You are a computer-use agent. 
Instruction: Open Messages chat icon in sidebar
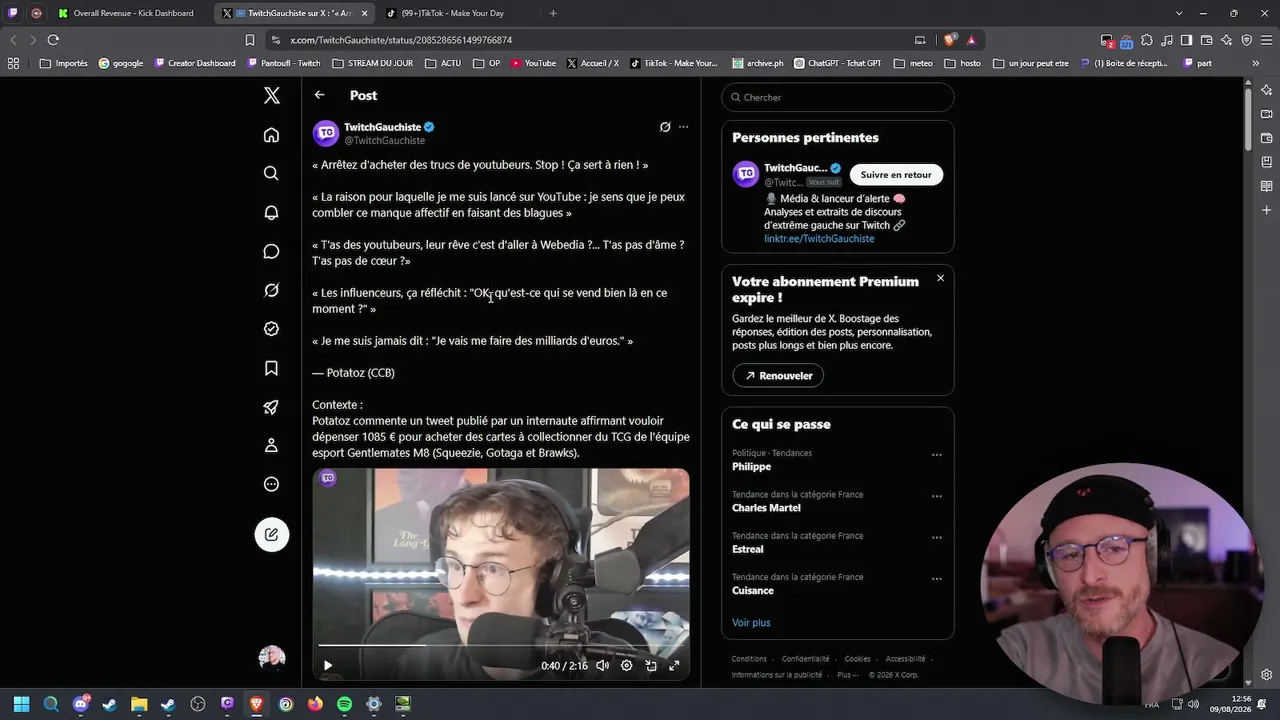coord(271,251)
